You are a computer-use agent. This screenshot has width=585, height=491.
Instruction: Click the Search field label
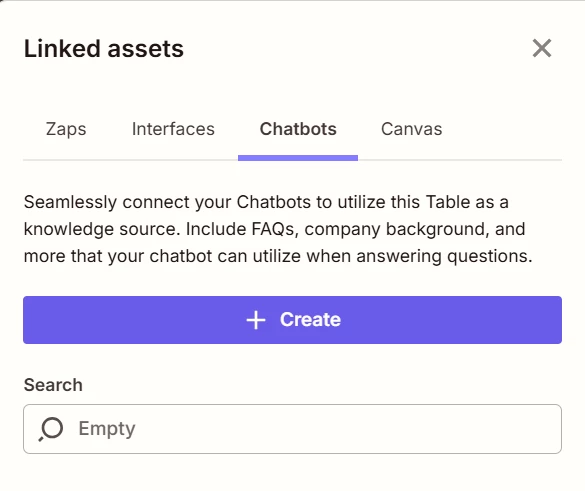point(53,385)
